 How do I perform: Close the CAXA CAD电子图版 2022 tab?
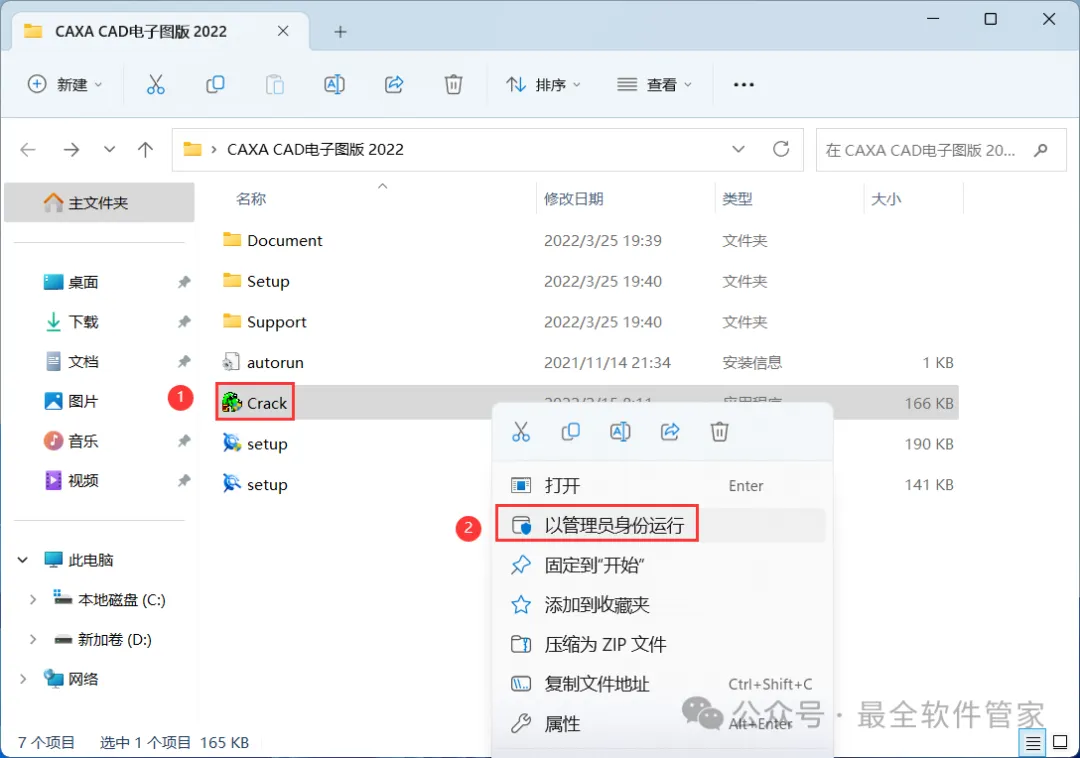coord(283,31)
